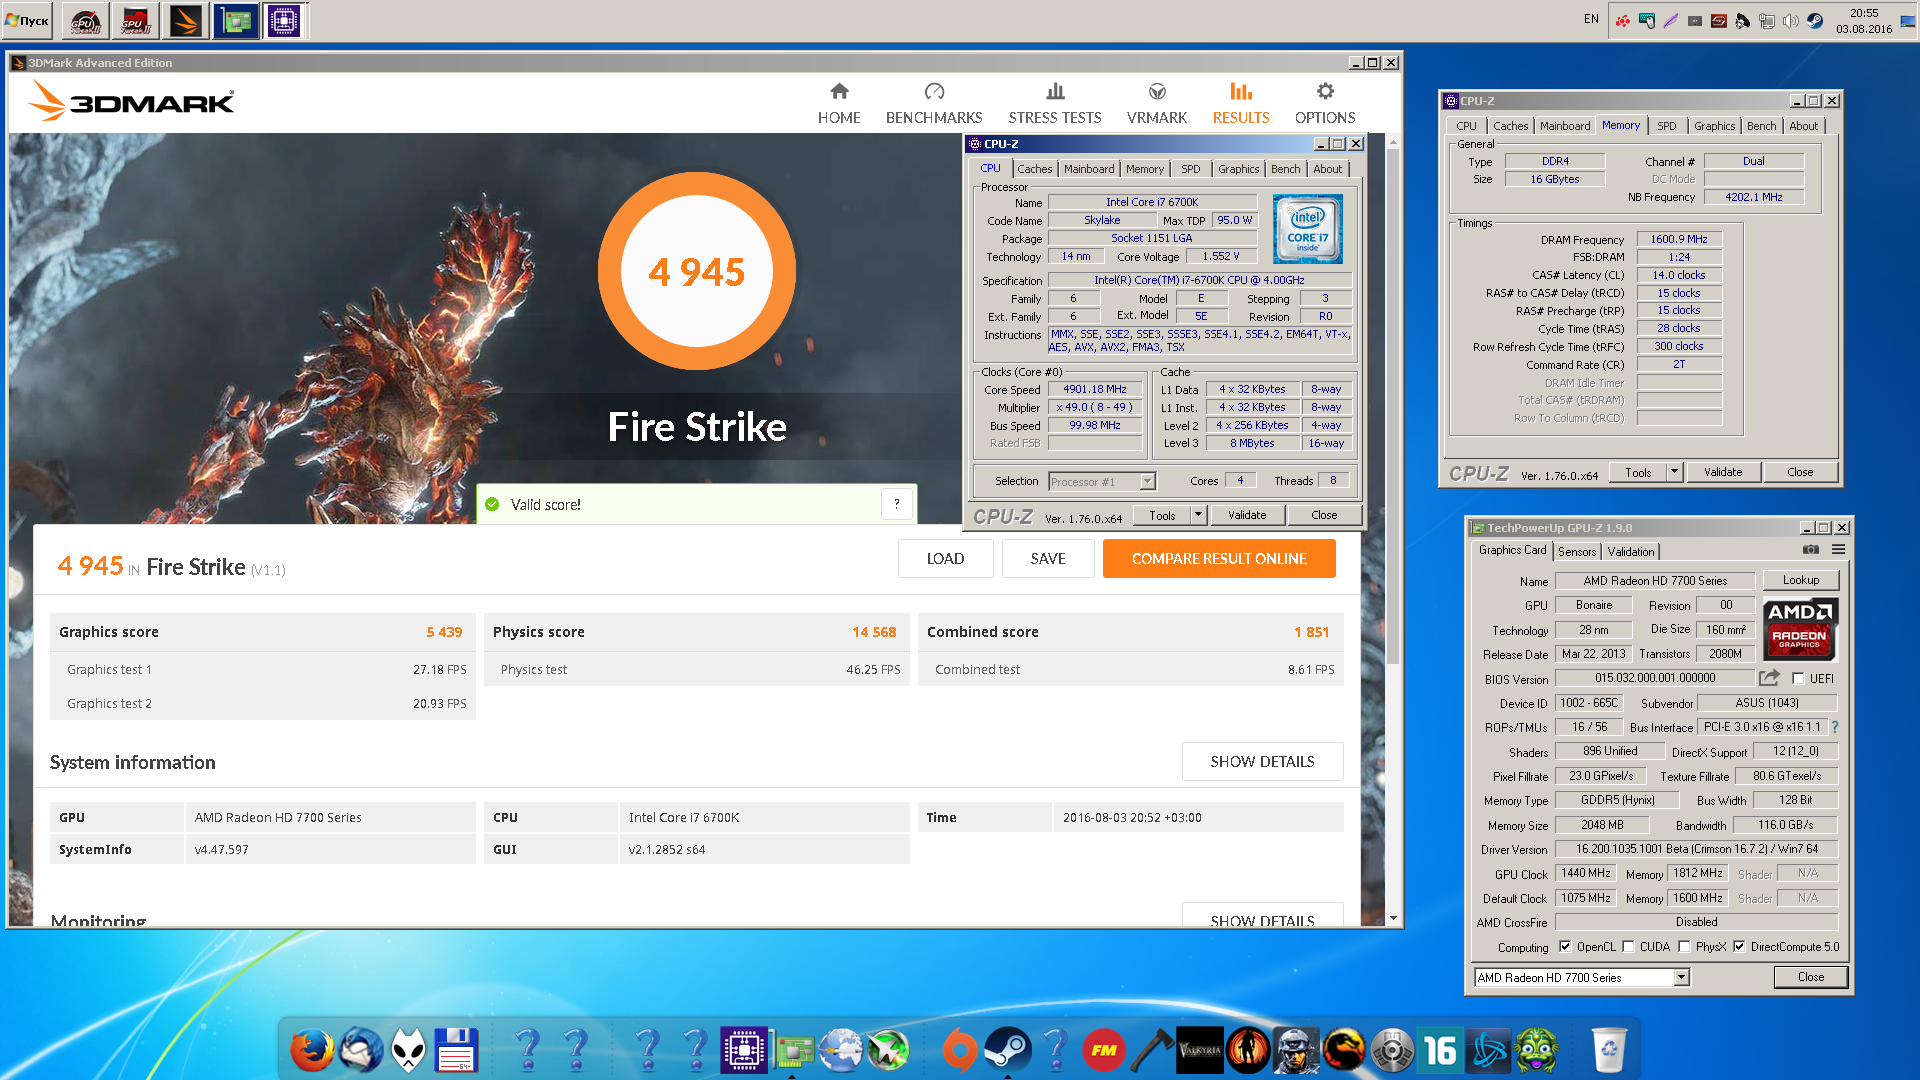Image resolution: width=1920 pixels, height=1080 pixels.
Task: Open the AMD Radeon HD 7700 card selector
Action: point(1582,978)
